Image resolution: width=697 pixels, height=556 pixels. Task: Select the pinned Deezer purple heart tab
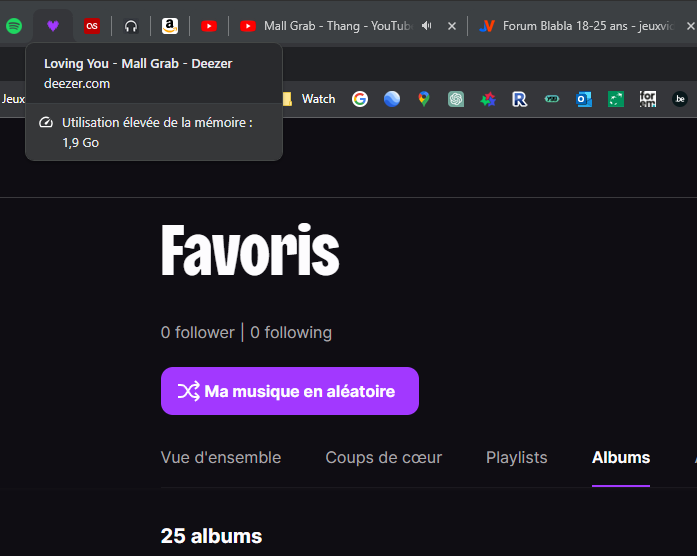[53, 26]
